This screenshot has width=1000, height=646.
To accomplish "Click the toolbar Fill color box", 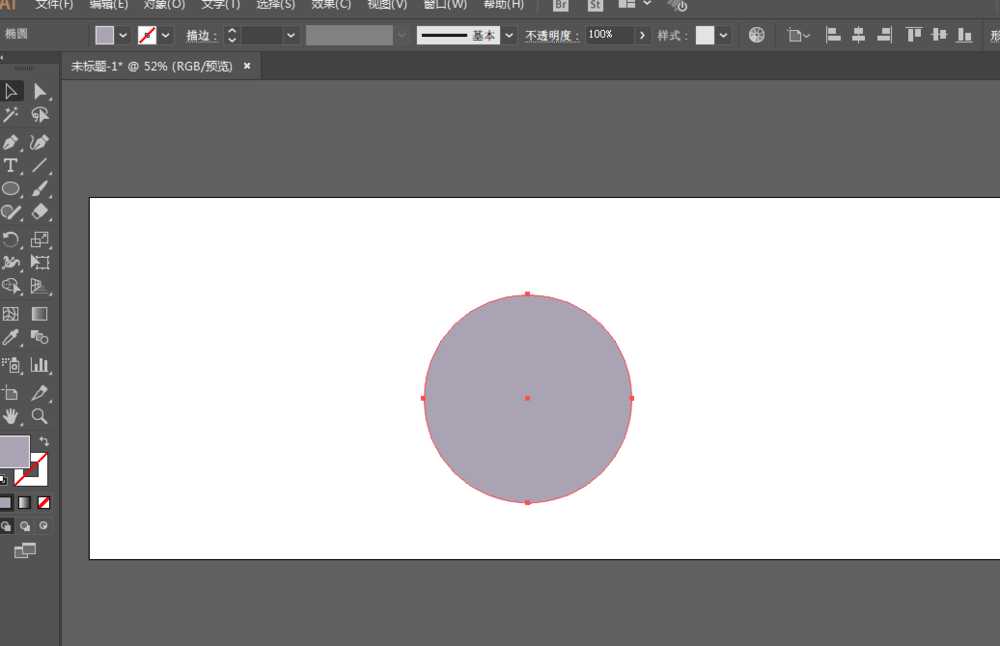I will [x=14, y=451].
